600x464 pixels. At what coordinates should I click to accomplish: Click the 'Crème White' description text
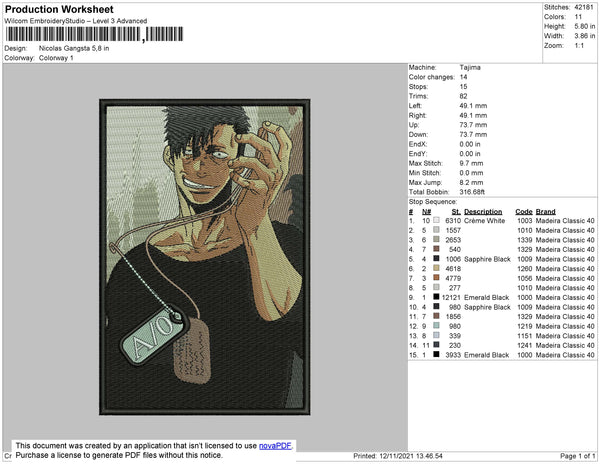point(484,221)
